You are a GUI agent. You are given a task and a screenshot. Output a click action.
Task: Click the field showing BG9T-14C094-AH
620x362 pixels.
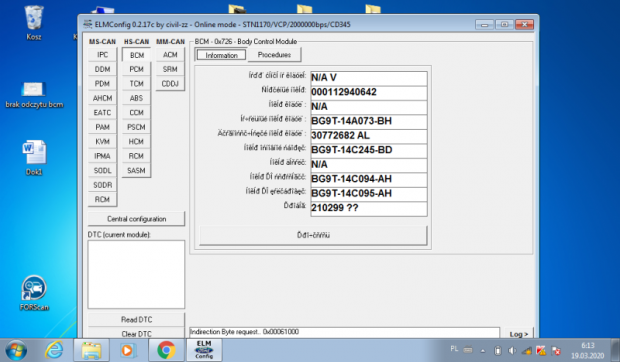click(x=369, y=179)
